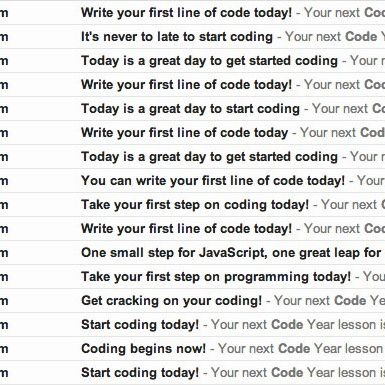Open the topmost 'Write your first line of code today!' email

pyautogui.click(x=186, y=13)
